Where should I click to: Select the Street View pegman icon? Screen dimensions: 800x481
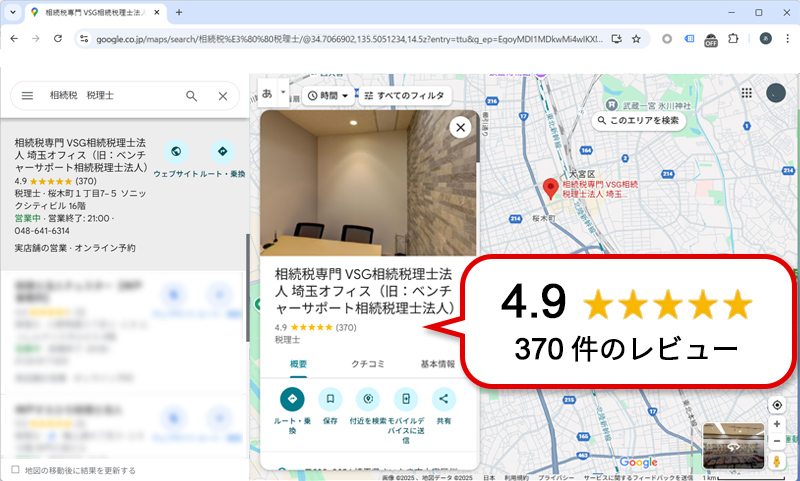click(777, 461)
